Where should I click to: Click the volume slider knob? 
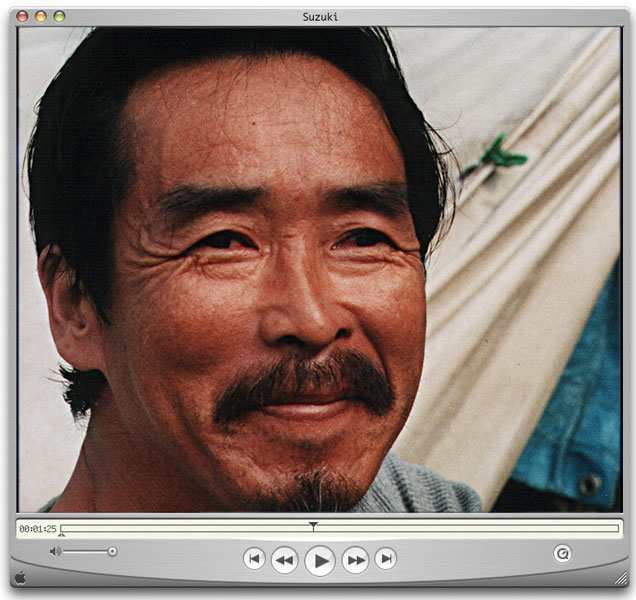[112, 551]
